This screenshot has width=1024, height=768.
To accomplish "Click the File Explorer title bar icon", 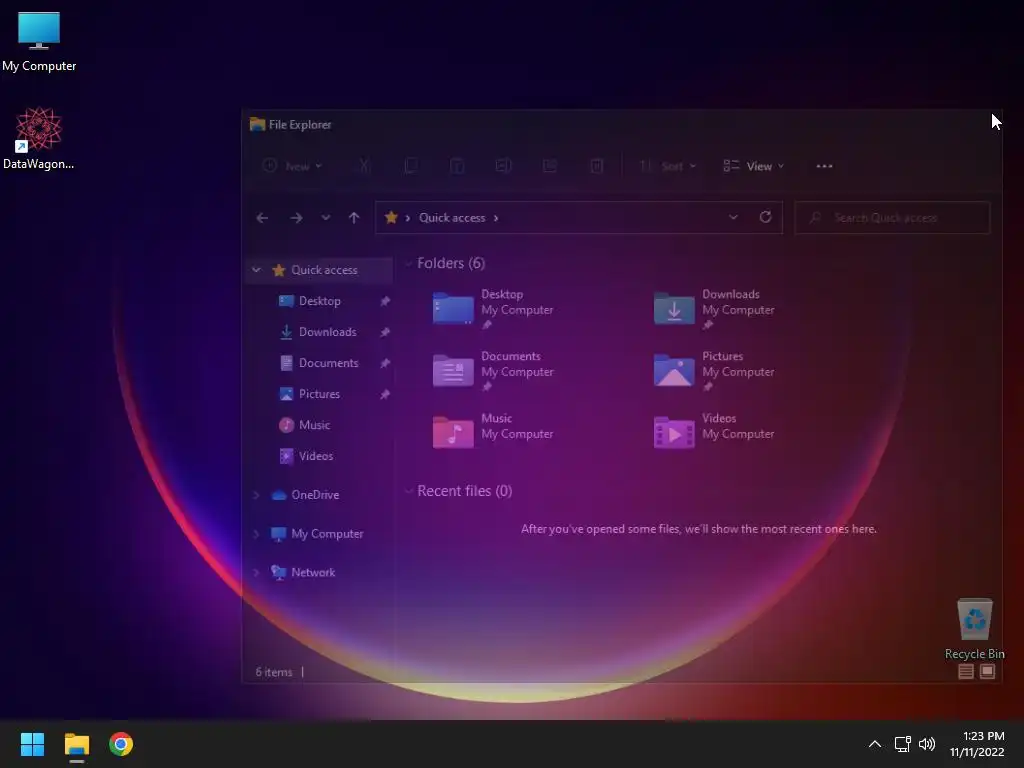I will [x=257, y=124].
